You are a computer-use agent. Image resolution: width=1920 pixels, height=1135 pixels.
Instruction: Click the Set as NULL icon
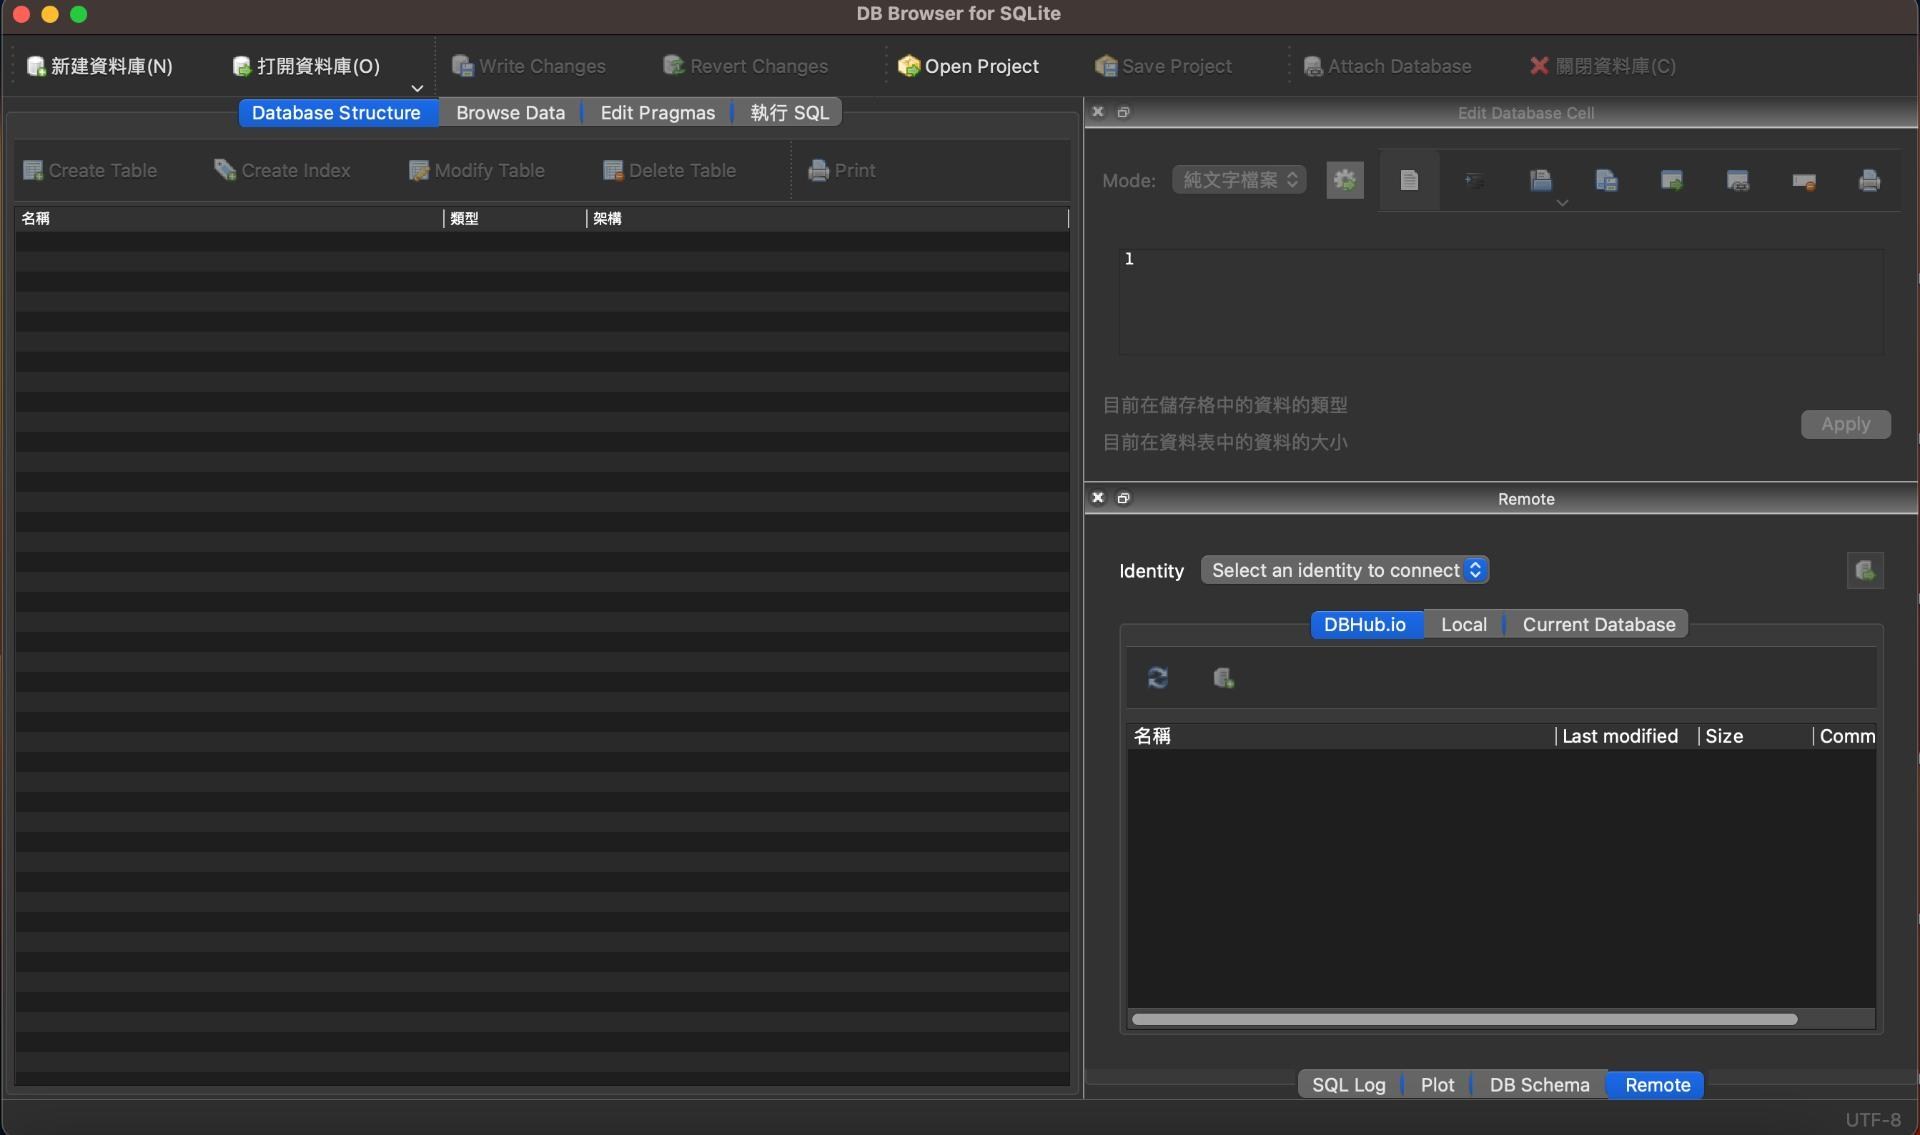1803,181
